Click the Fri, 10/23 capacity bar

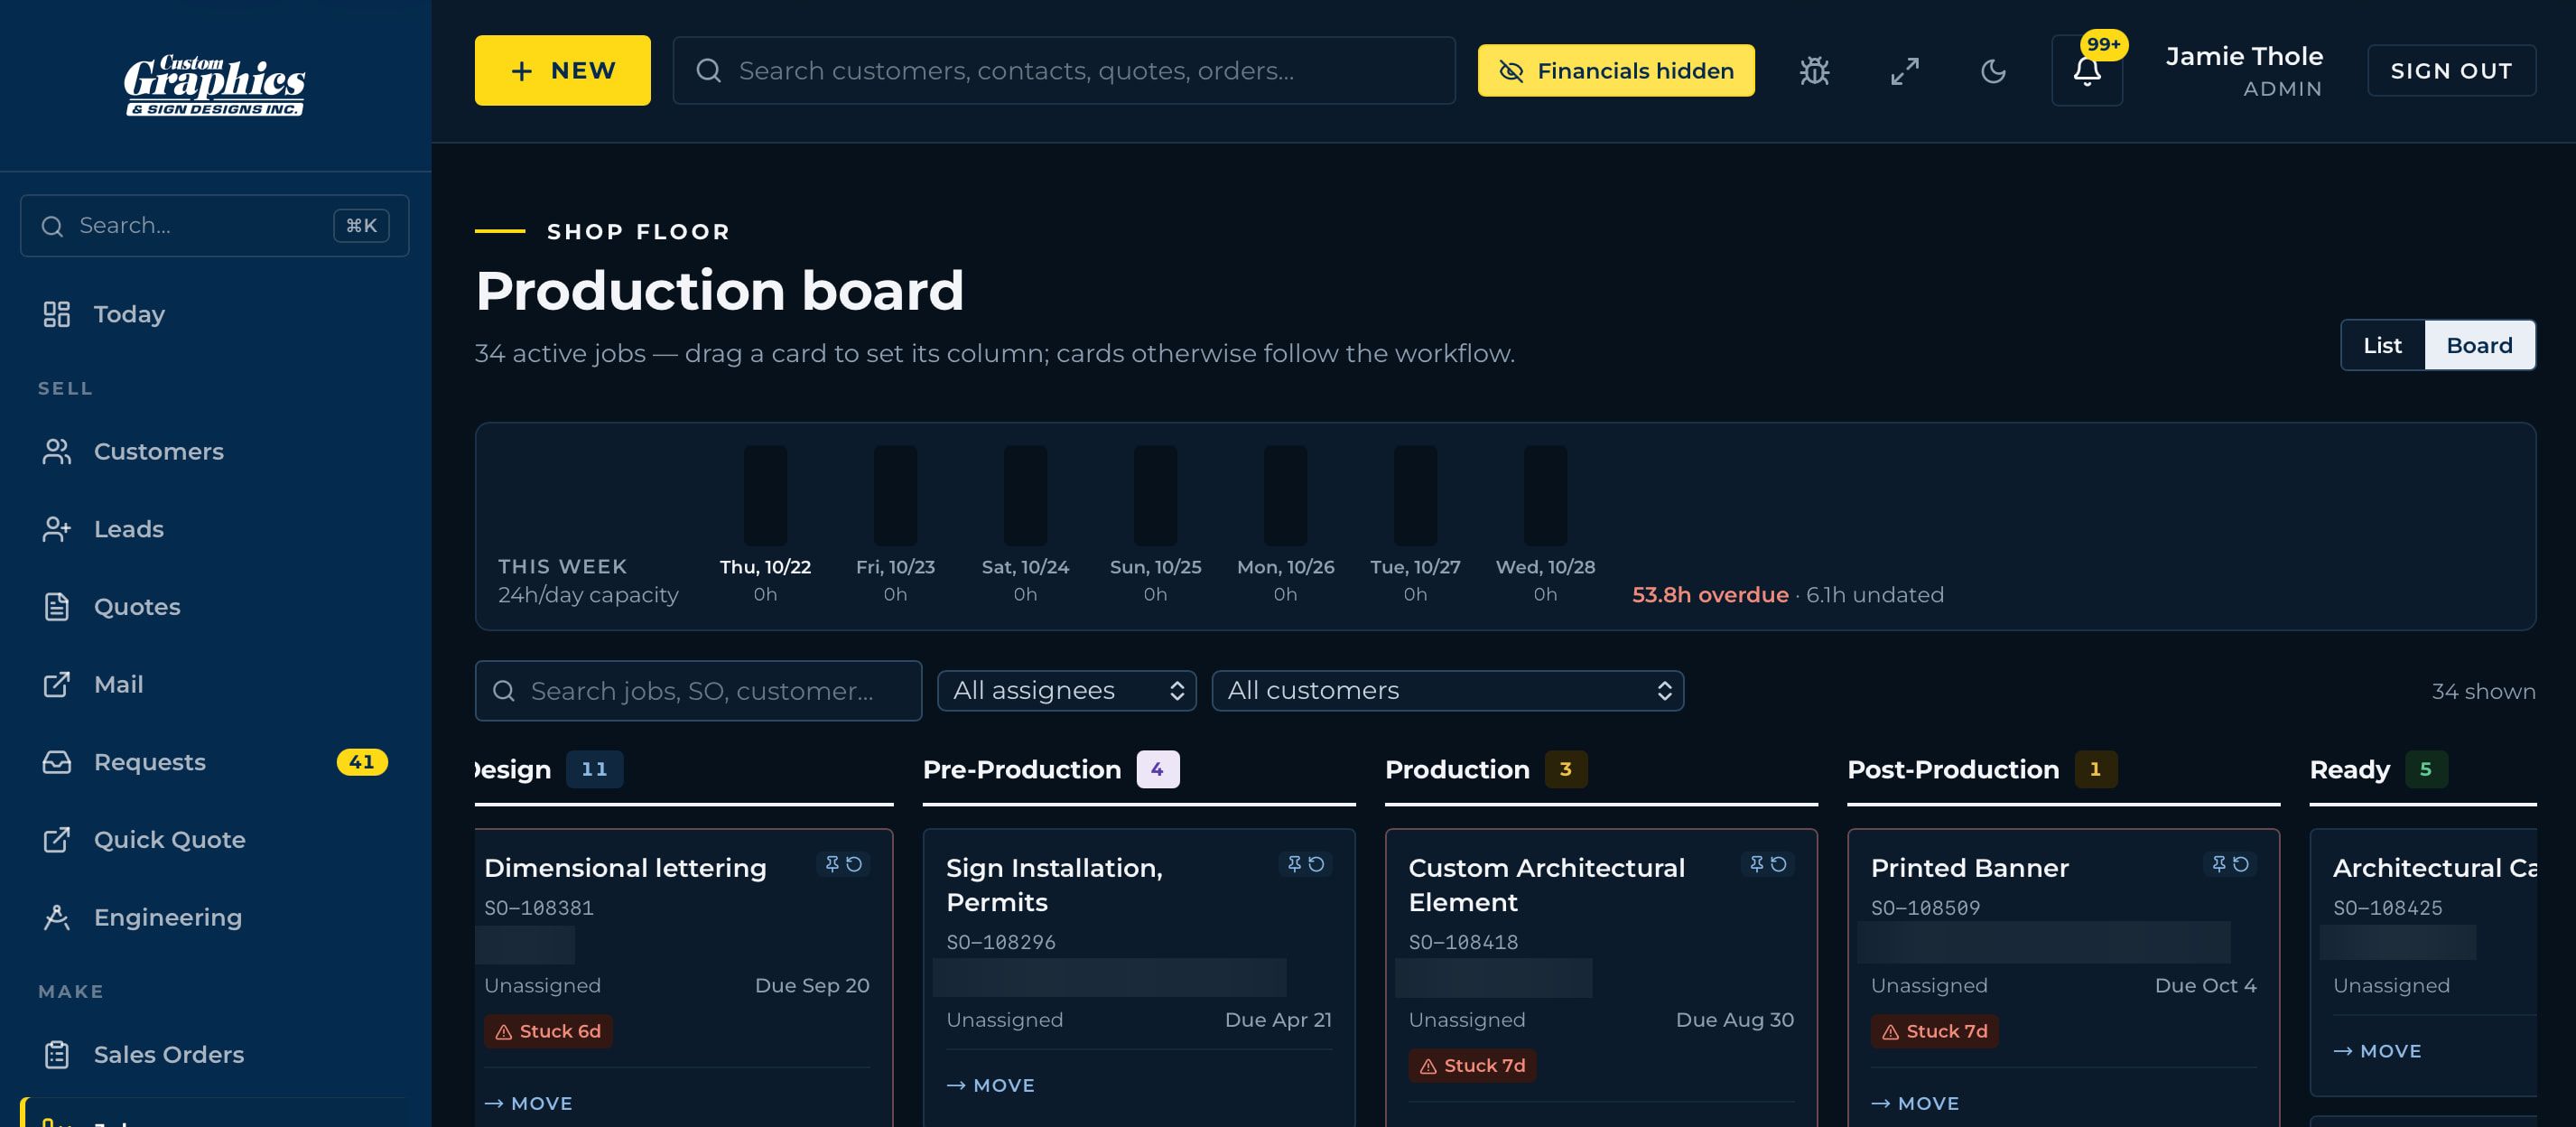click(x=895, y=496)
